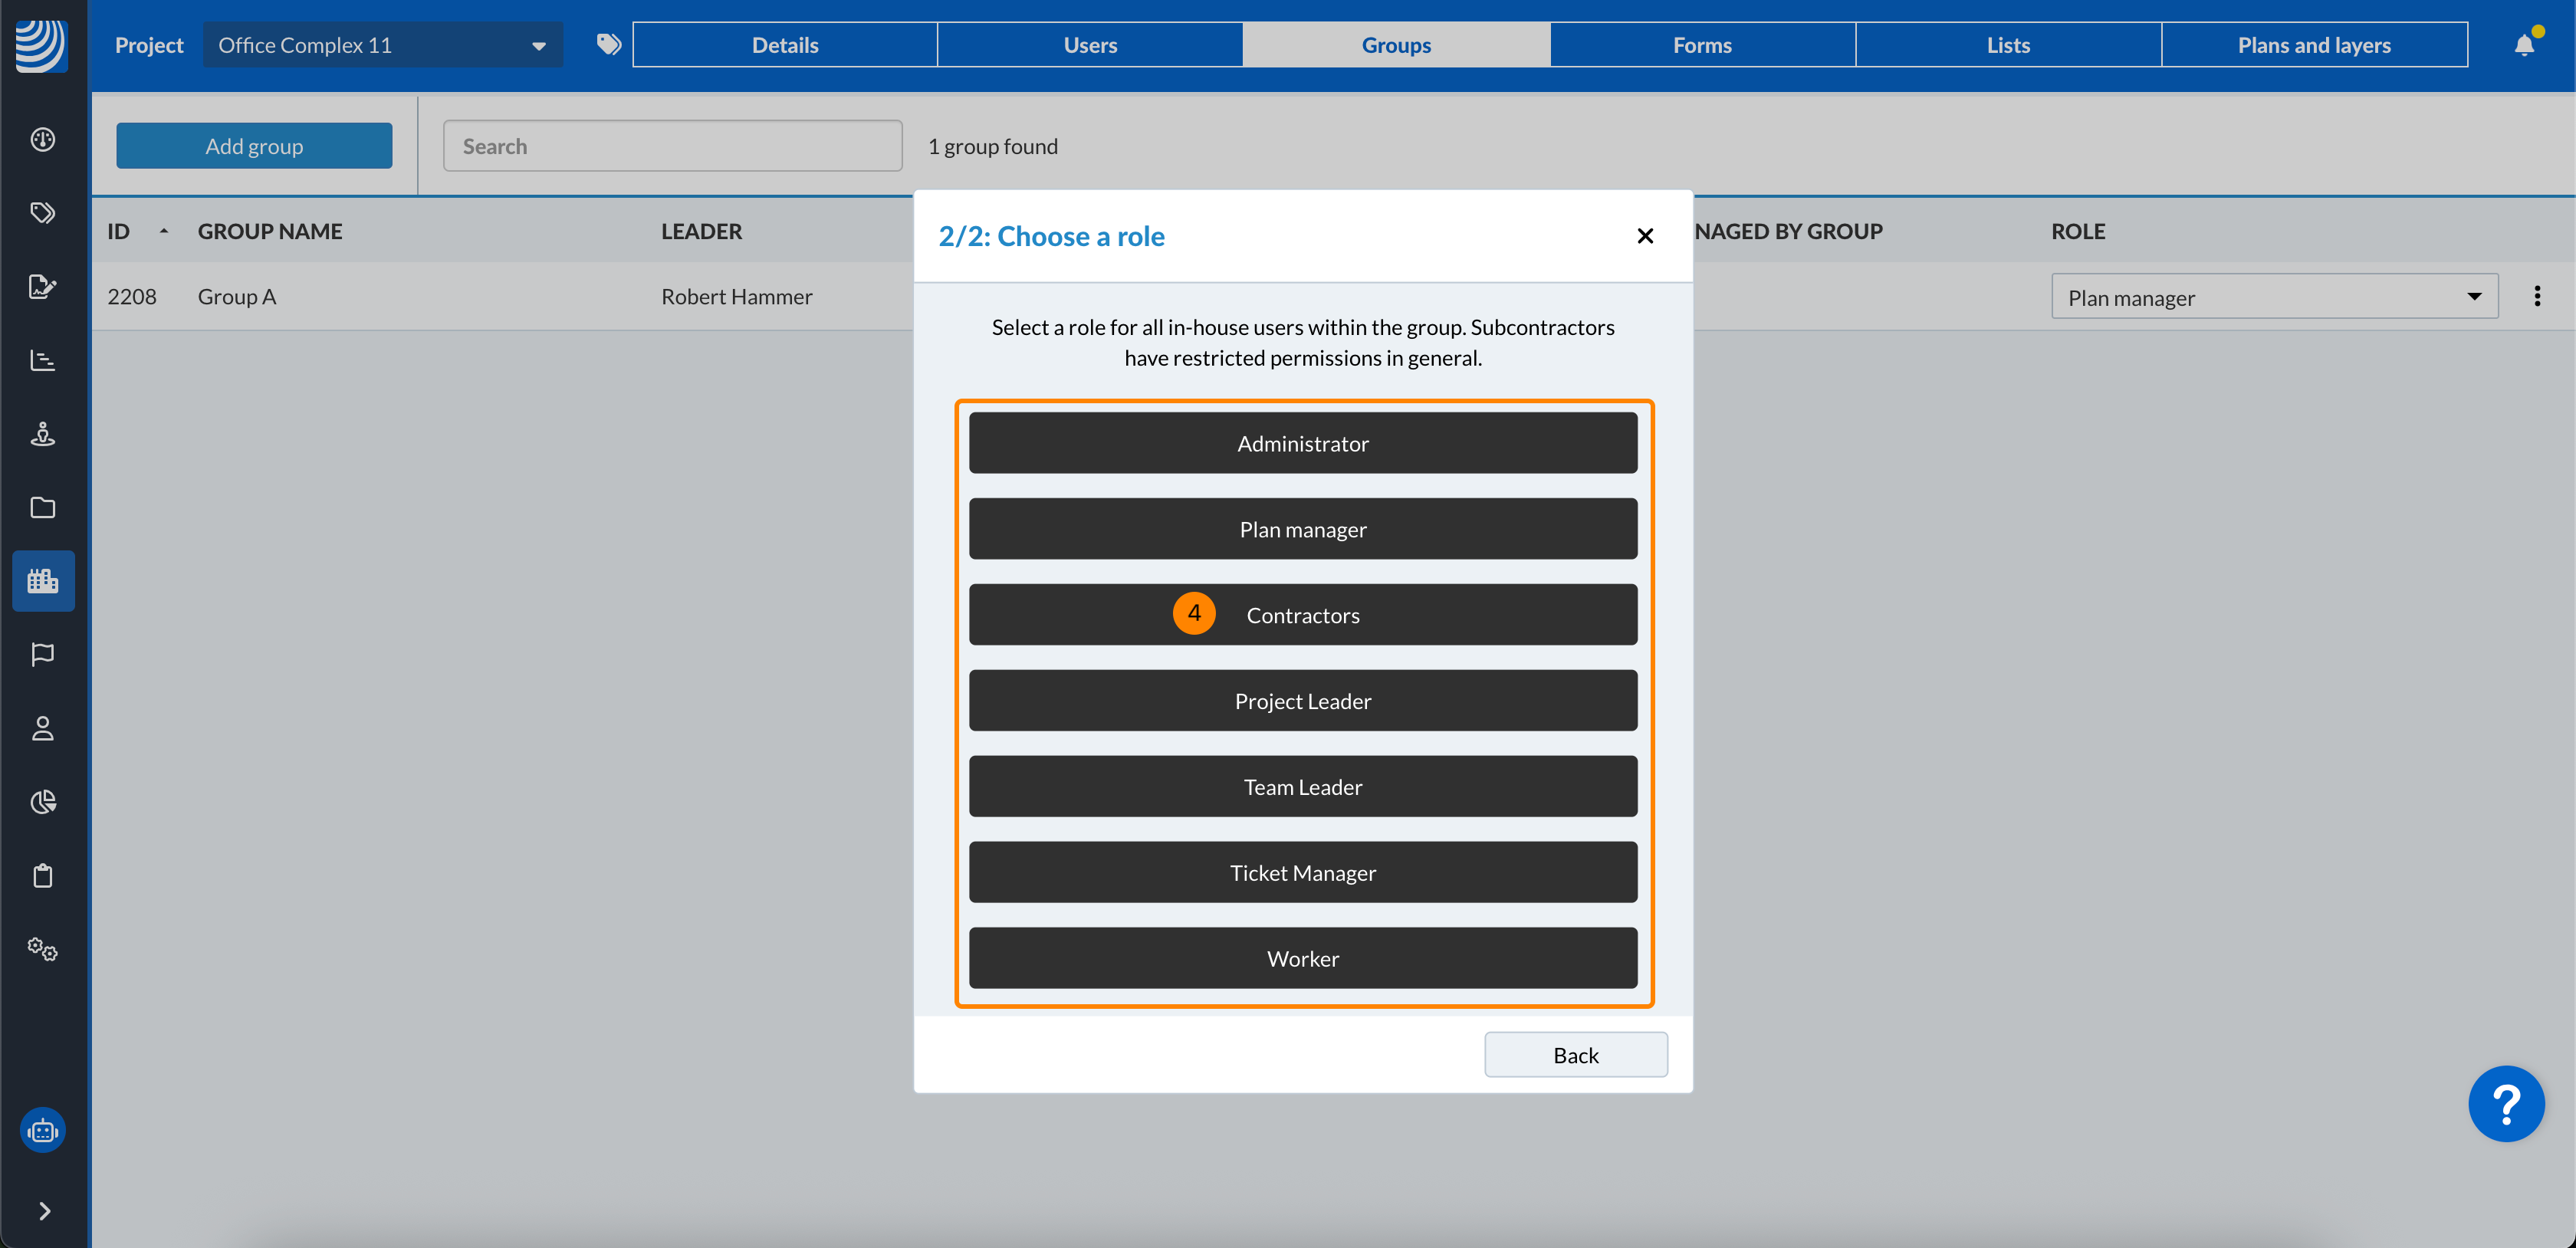Expand the Office Complex 11 project dropdown
This screenshot has width=2576, height=1248.
coord(383,45)
